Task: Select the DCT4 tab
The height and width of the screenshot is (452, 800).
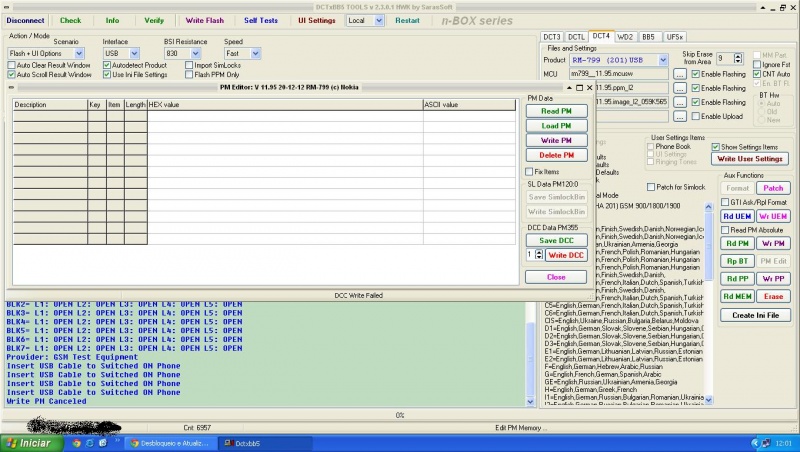Action: (x=601, y=36)
